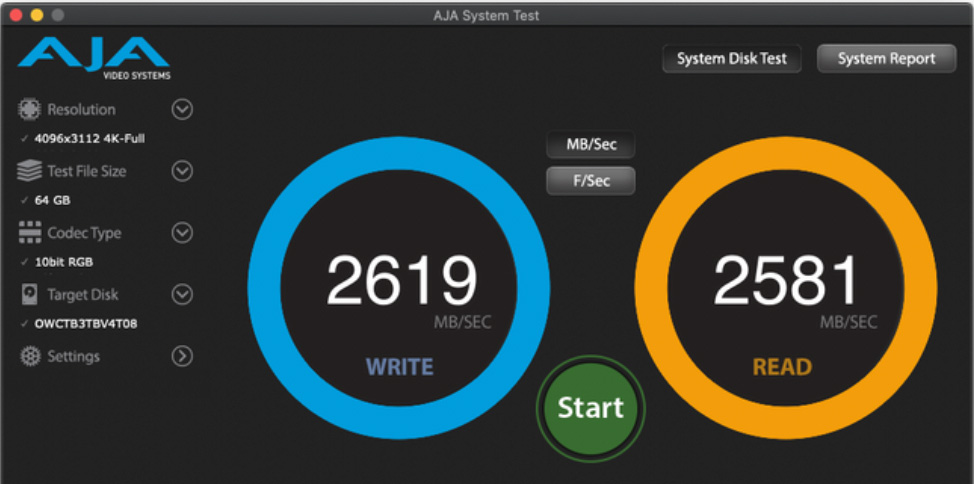
Task: Expand the Codec Type dropdown chevron
Action: tap(182, 233)
